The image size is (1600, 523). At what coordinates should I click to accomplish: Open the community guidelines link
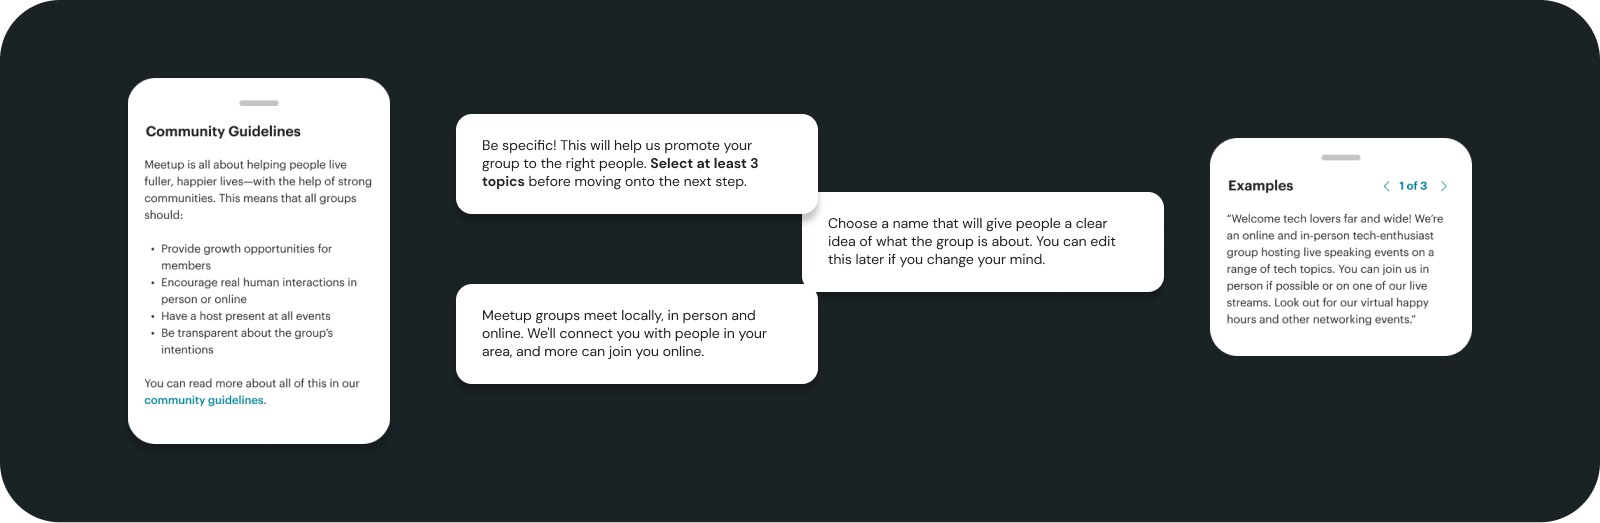[205, 400]
